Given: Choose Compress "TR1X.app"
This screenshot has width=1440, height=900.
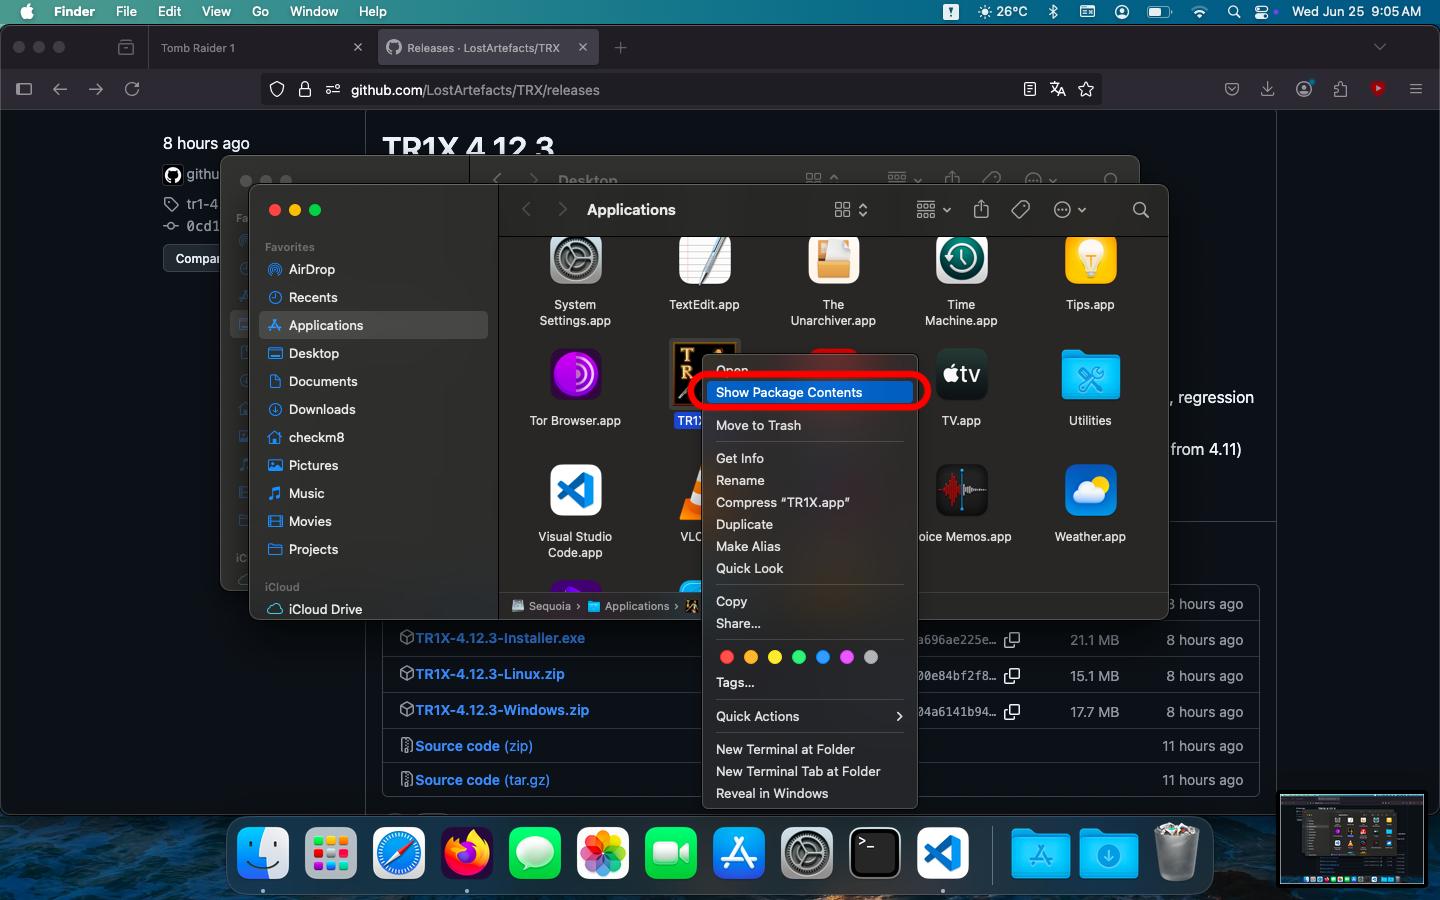Looking at the screenshot, I should point(810,502).
